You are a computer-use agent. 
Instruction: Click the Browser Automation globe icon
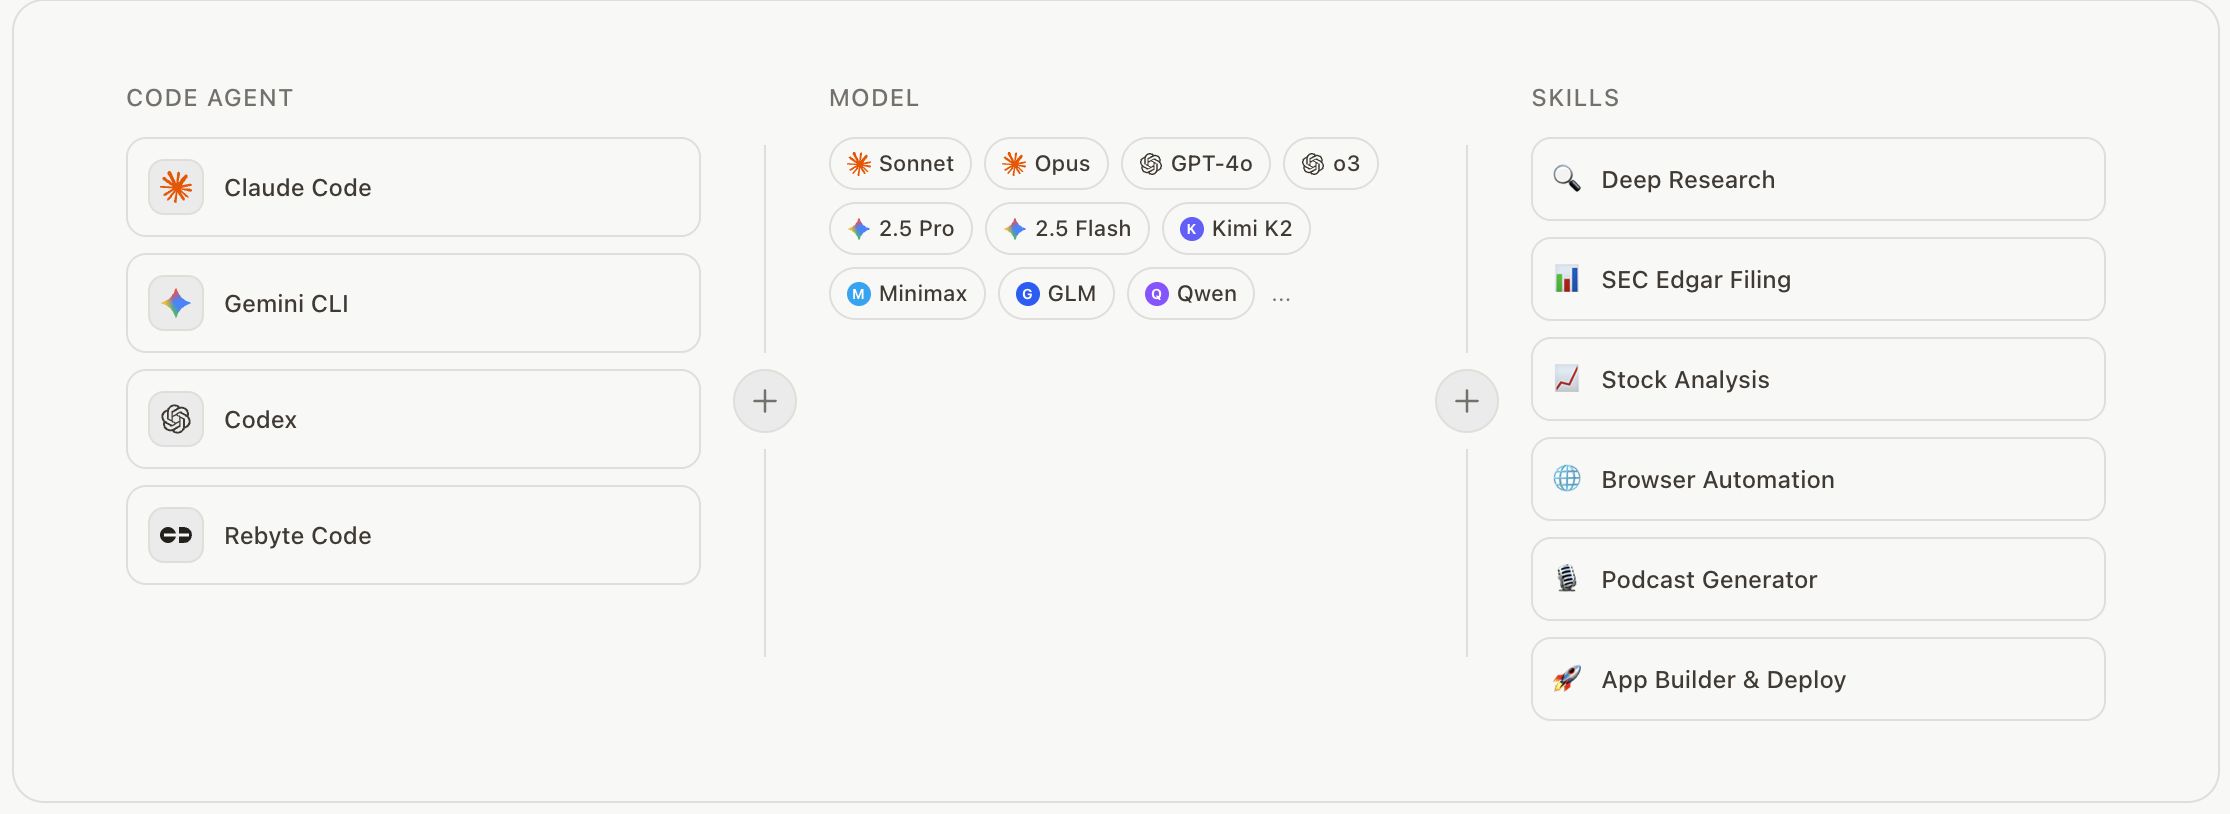(1567, 479)
